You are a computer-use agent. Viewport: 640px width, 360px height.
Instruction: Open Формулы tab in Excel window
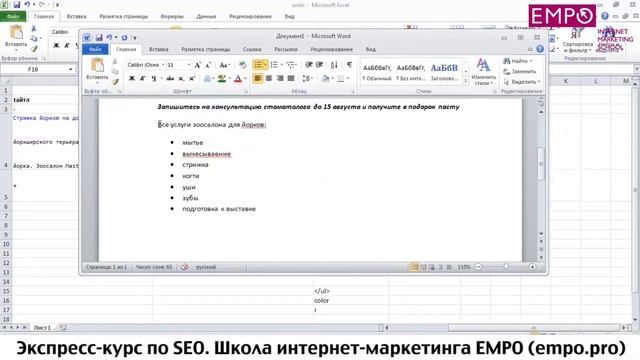[172, 16]
